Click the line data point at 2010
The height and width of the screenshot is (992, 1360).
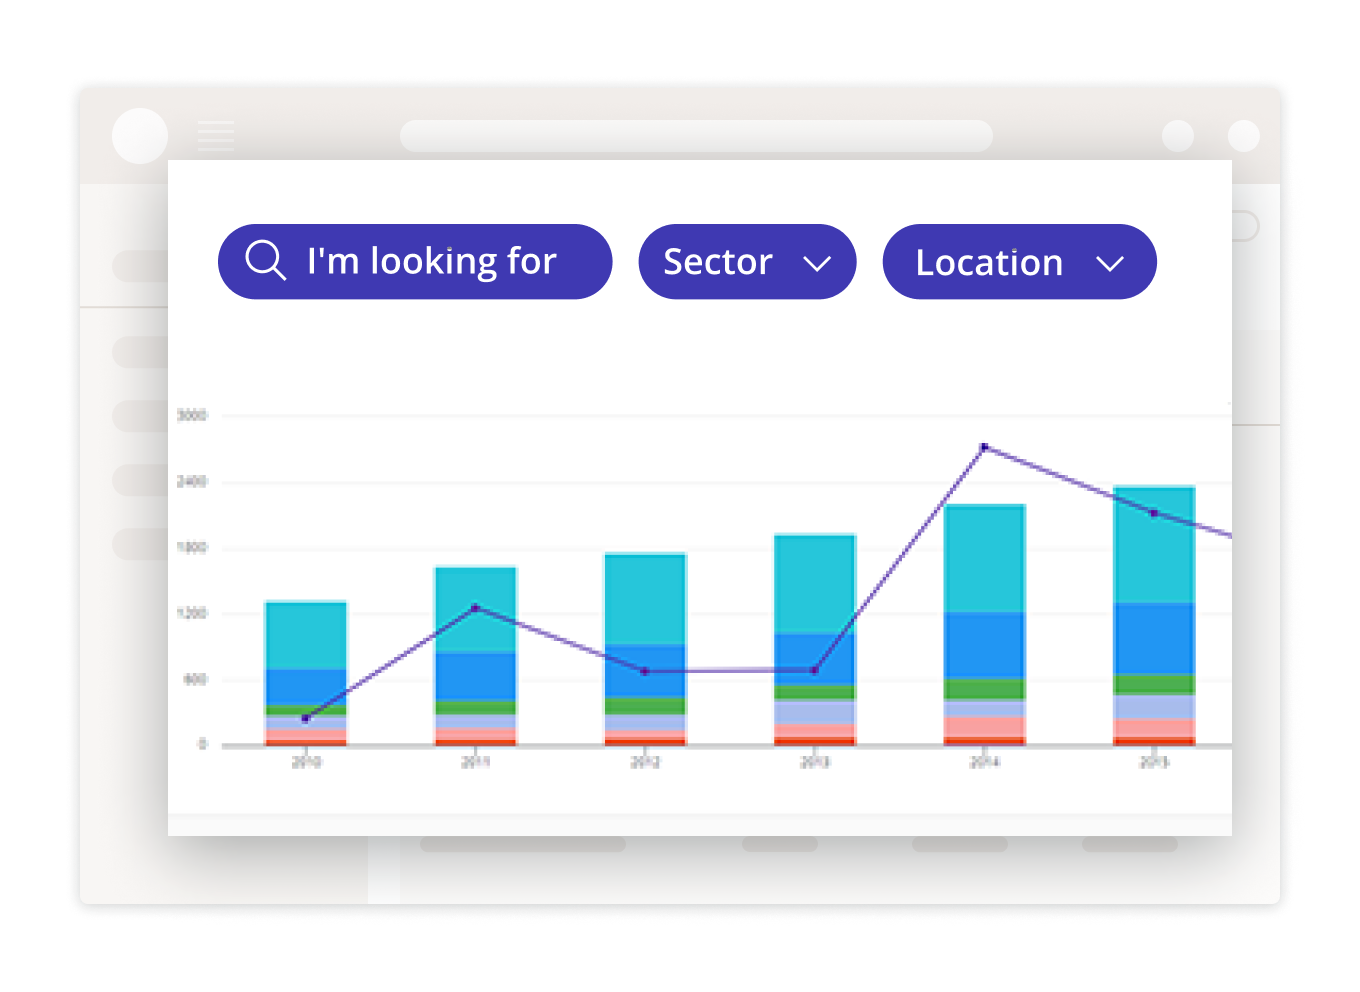coord(305,718)
